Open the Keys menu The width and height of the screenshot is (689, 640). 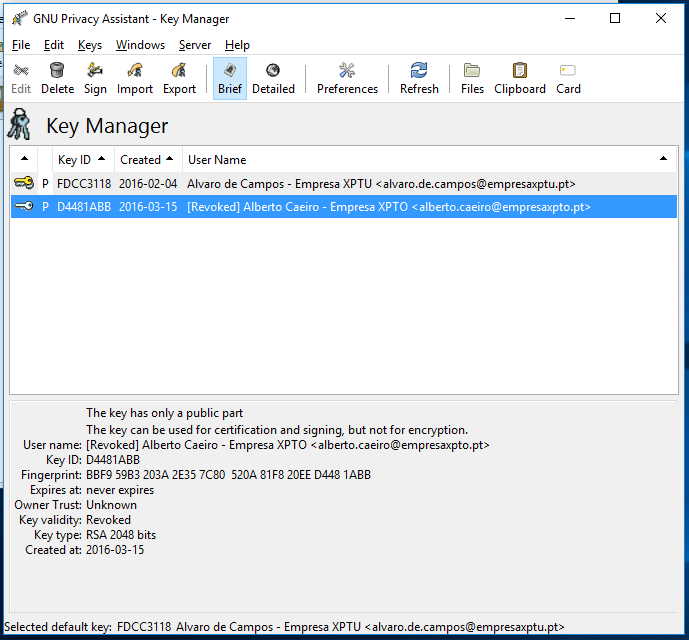click(x=90, y=45)
